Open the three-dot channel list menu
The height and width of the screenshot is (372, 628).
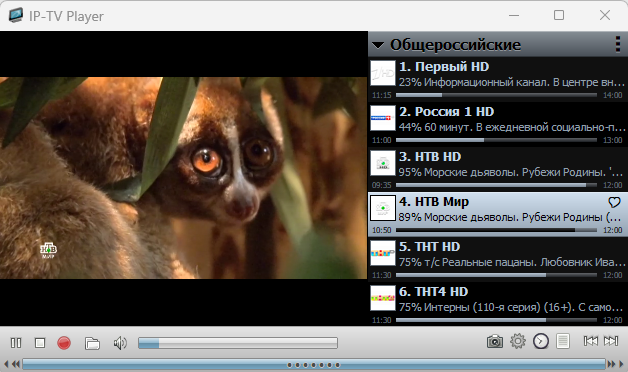(618, 44)
